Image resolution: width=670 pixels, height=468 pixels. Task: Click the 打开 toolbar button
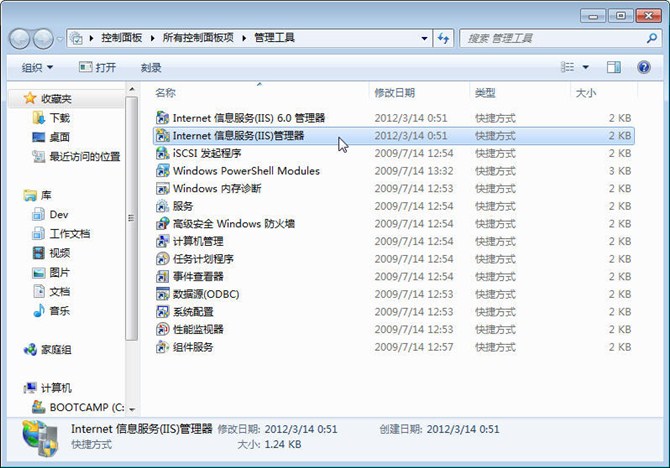[97, 68]
